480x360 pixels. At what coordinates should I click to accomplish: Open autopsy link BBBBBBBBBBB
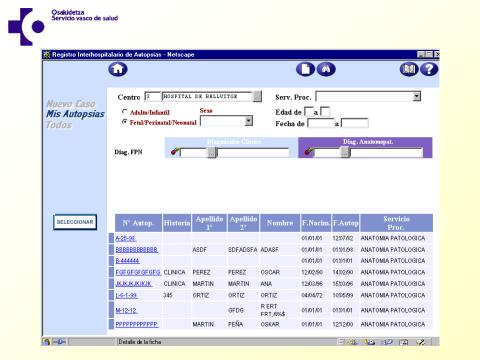pyautogui.click(x=137, y=250)
